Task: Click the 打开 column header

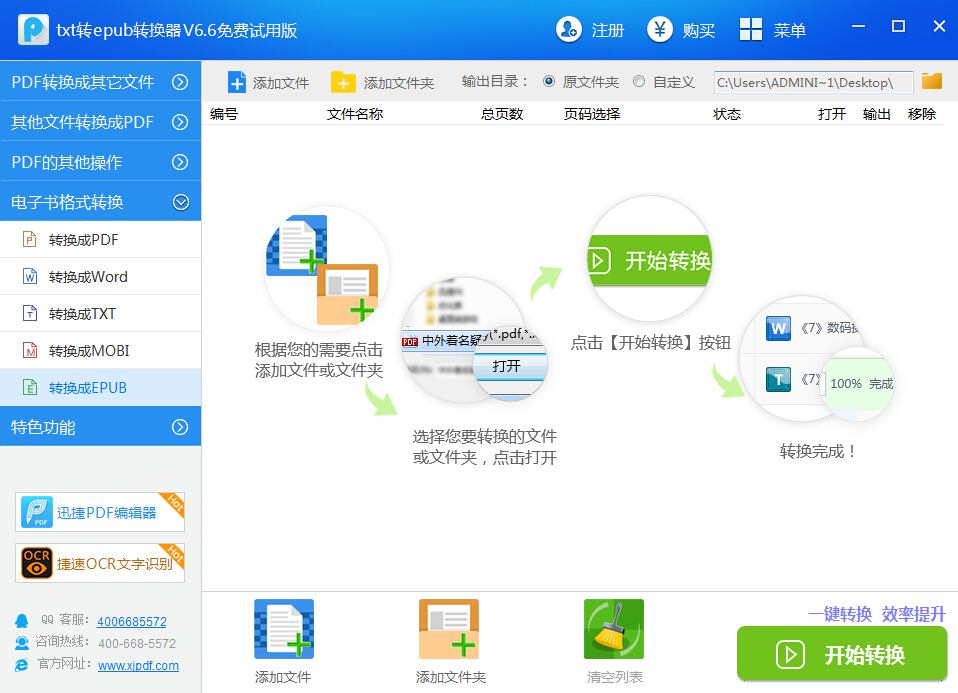Action: tap(832, 114)
